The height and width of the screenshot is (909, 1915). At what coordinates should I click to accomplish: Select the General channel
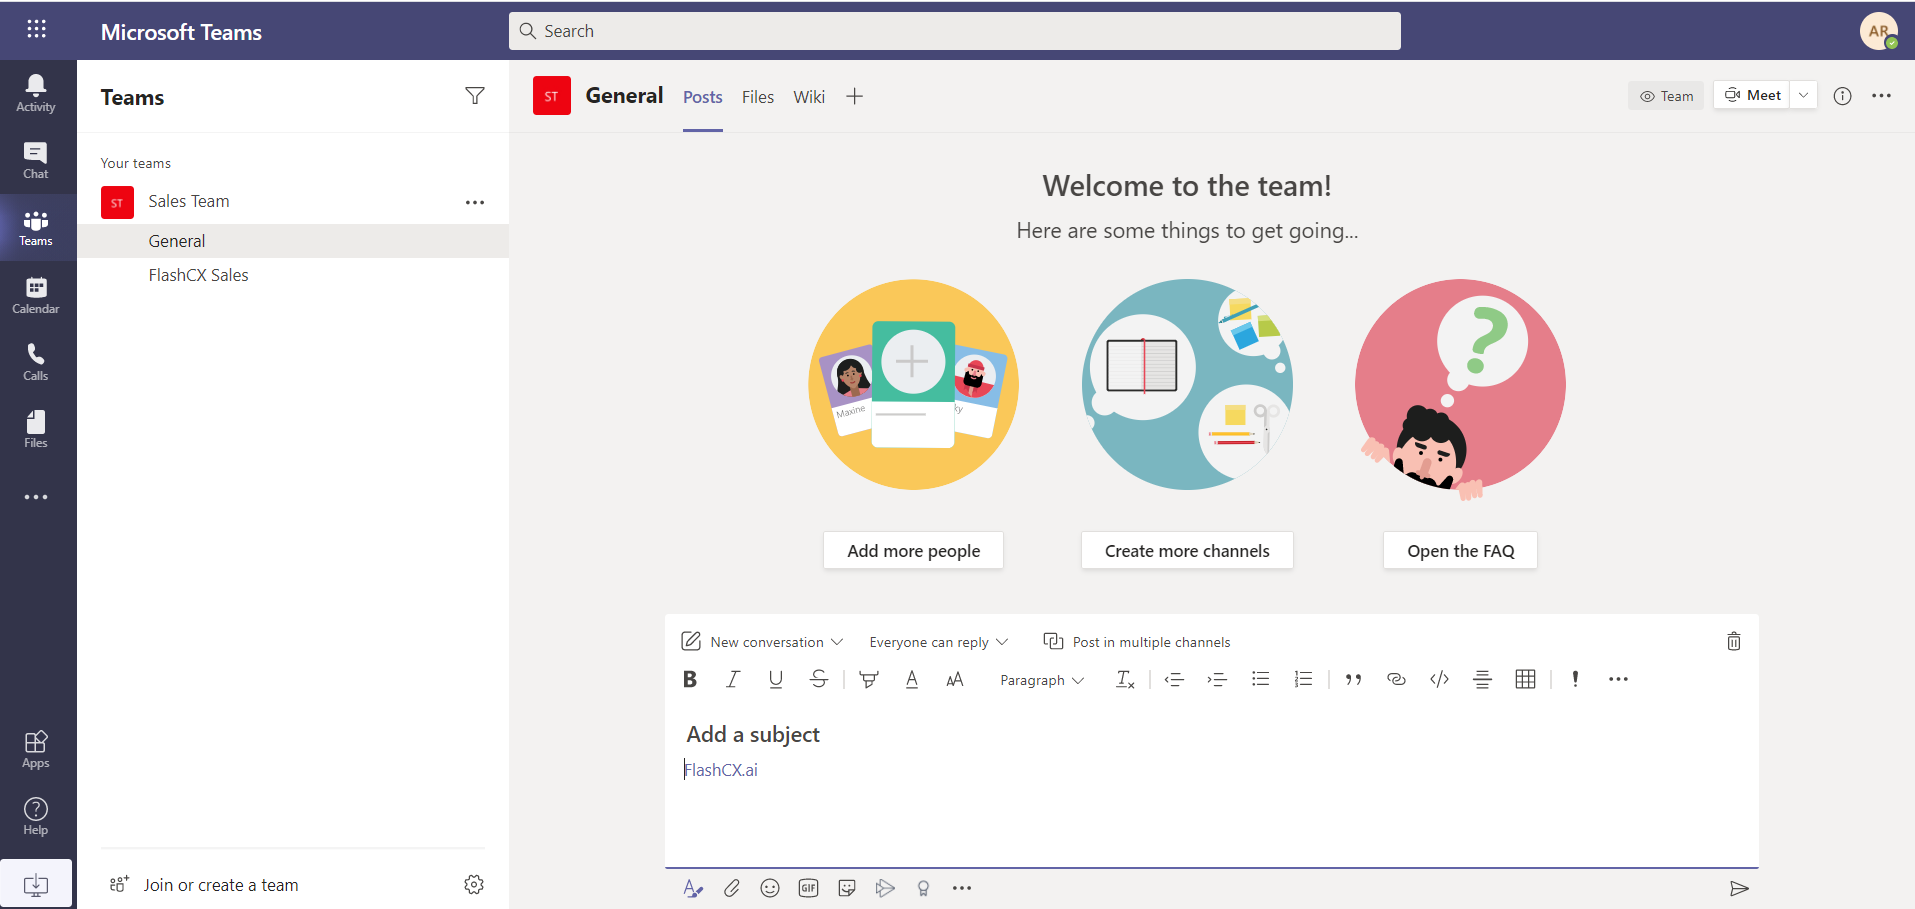pos(293,241)
